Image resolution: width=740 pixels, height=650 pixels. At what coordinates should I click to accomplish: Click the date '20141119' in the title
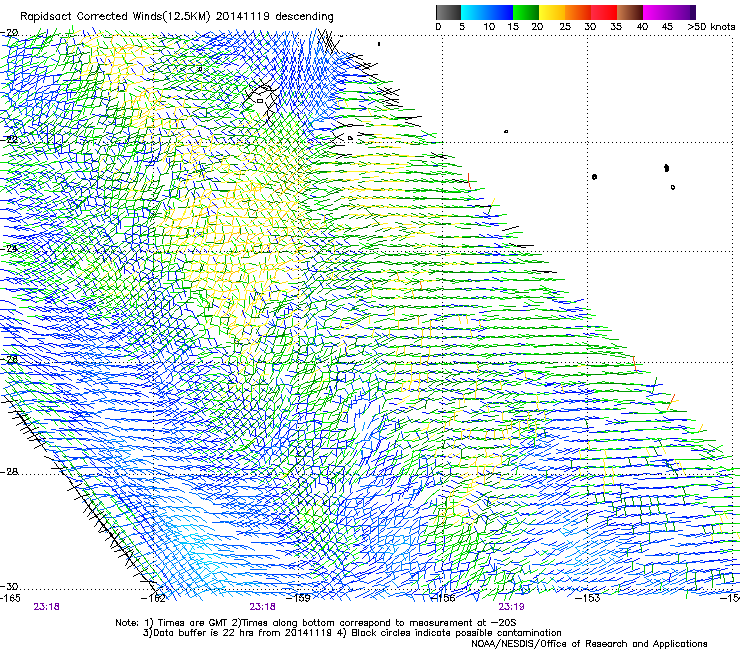pos(243,16)
